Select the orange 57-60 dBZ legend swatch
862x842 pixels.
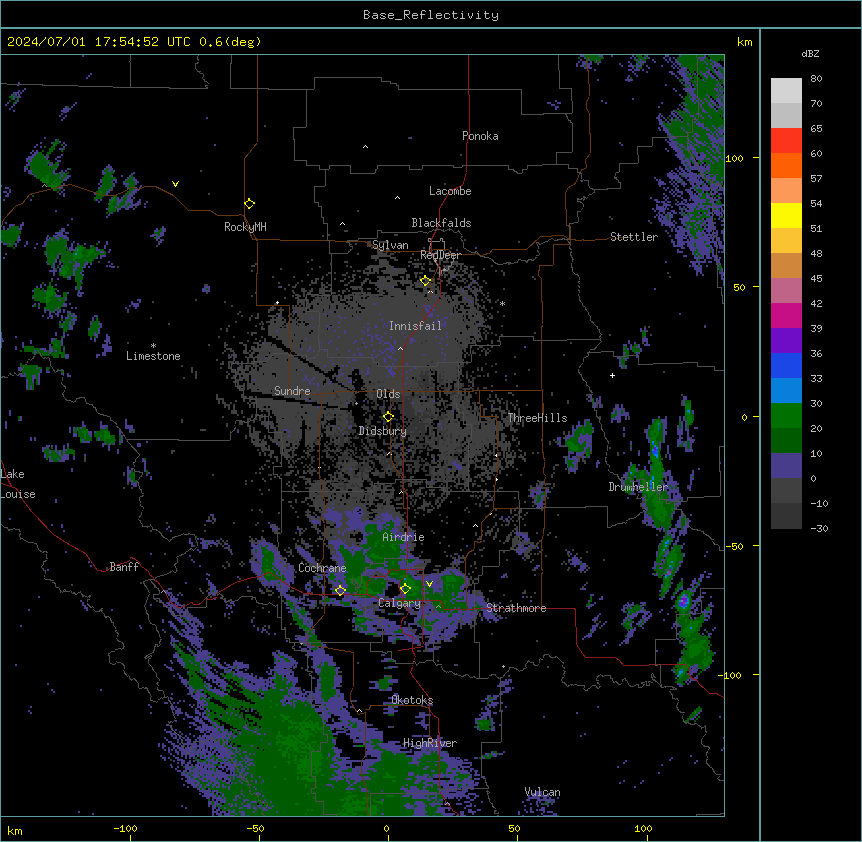pos(786,165)
